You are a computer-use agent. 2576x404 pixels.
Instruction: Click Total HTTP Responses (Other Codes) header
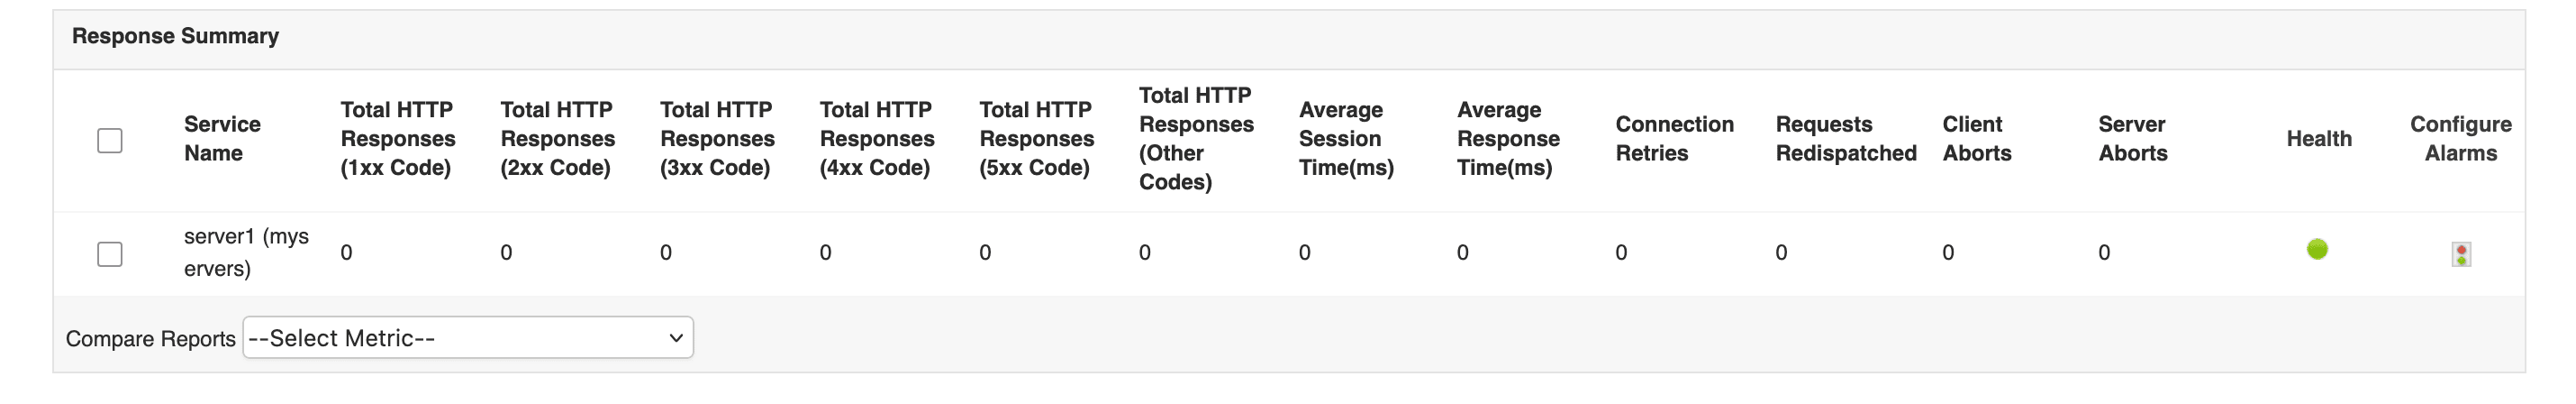pos(1195,139)
